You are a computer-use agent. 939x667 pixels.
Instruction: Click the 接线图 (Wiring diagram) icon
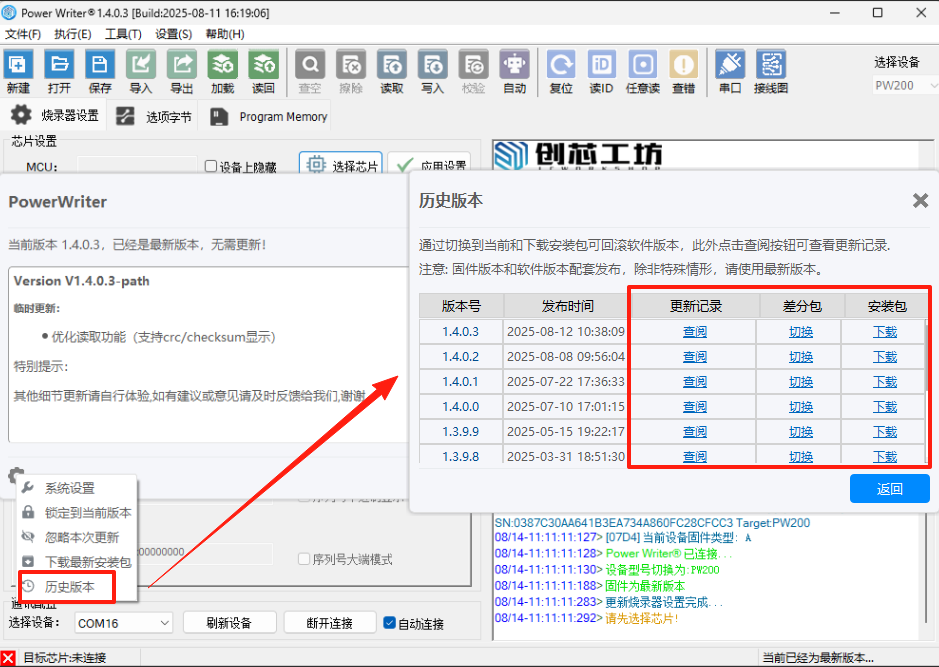[x=771, y=64]
